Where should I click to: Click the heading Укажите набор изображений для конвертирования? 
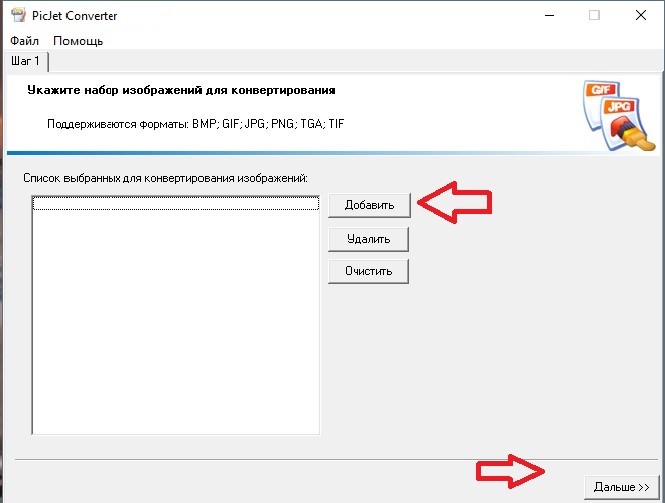tap(178, 90)
